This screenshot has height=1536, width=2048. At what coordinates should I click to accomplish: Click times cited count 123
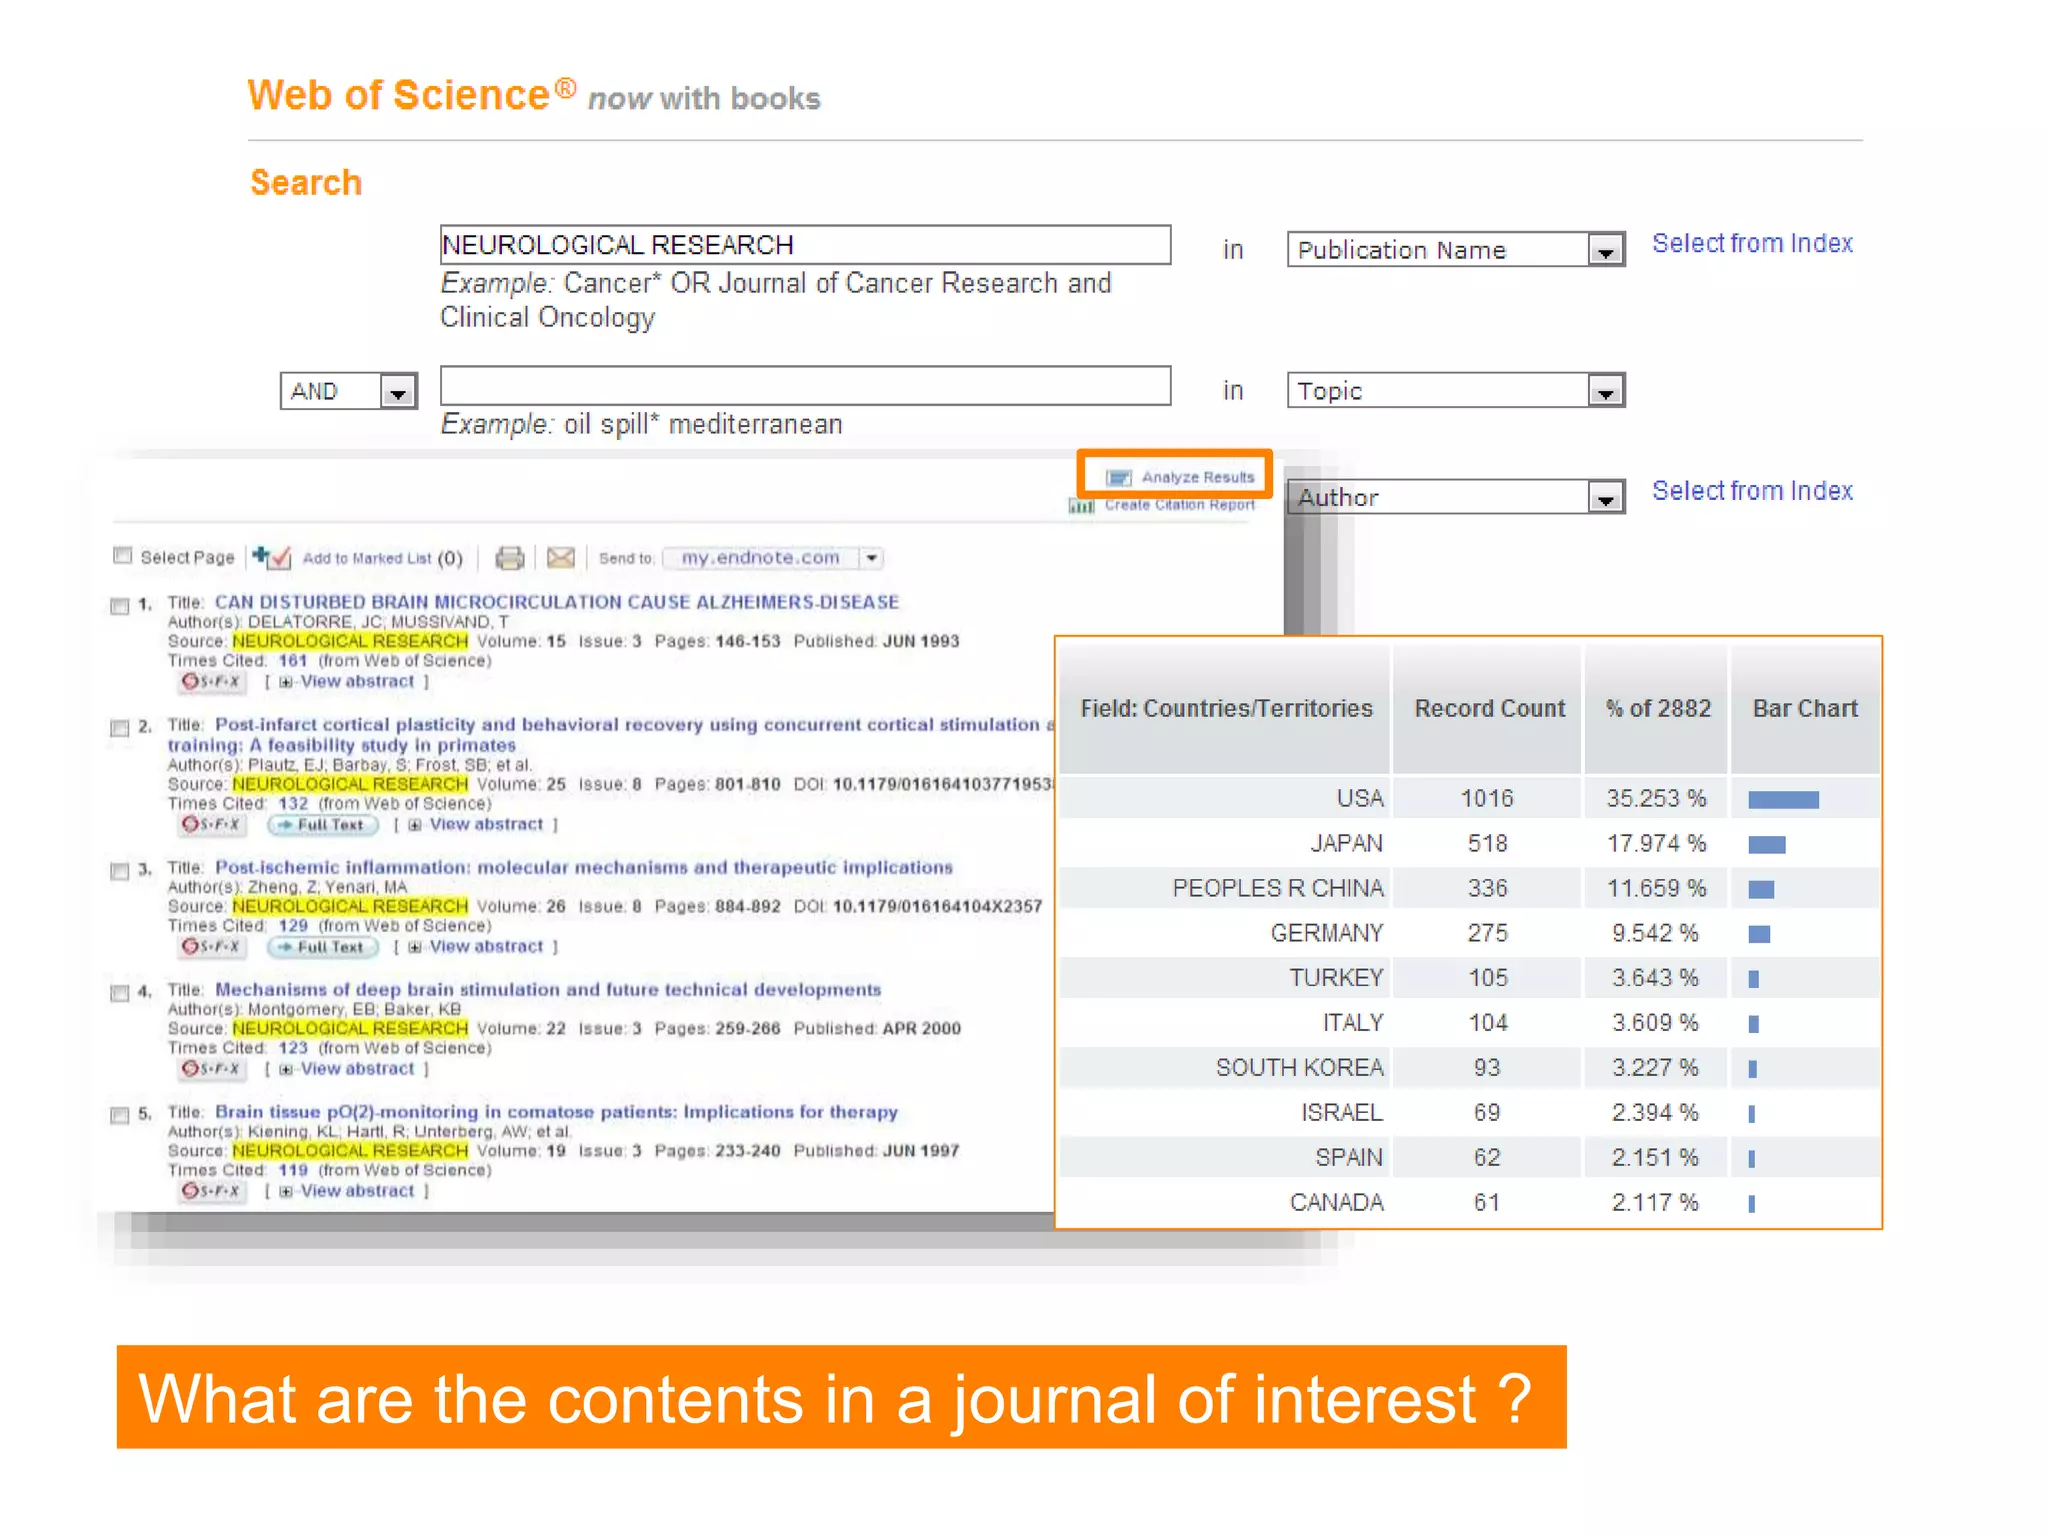[x=292, y=1048]
